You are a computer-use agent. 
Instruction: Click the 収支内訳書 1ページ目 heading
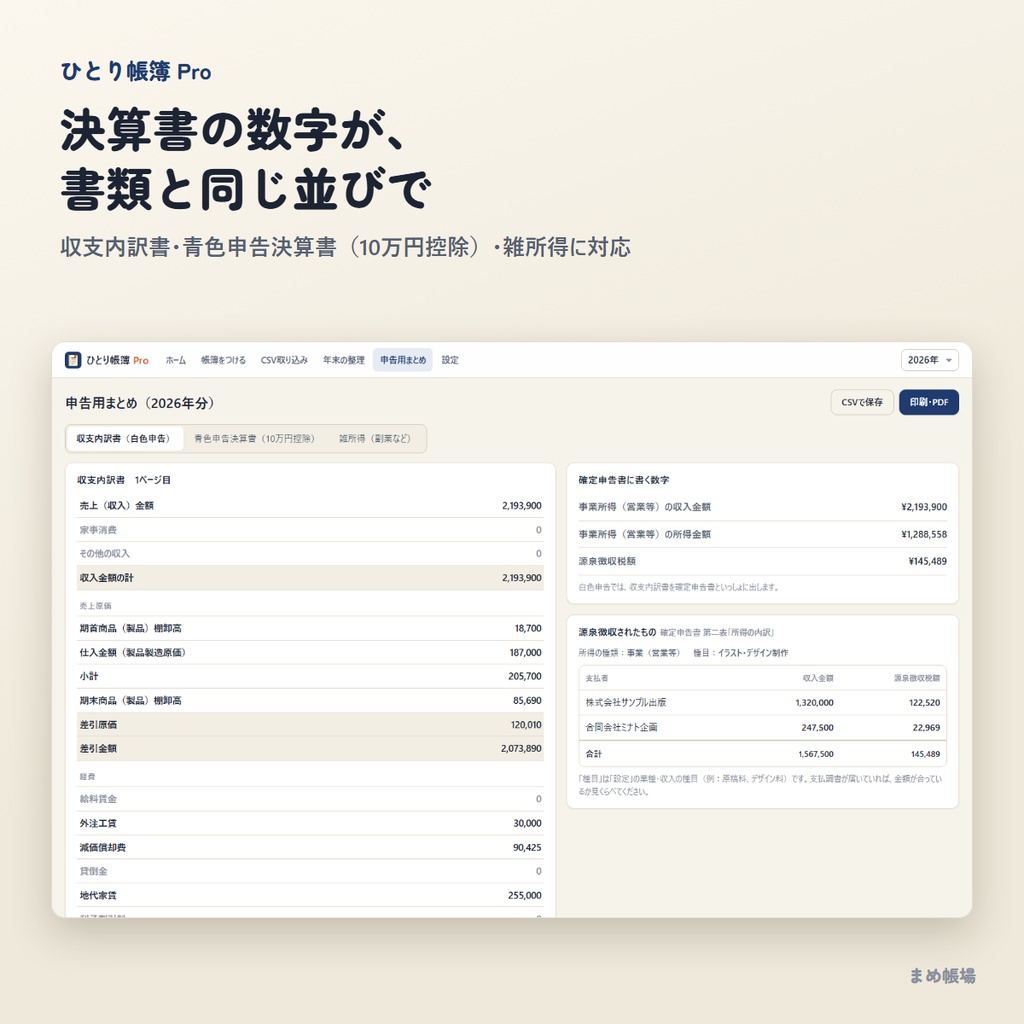(124, 480)
